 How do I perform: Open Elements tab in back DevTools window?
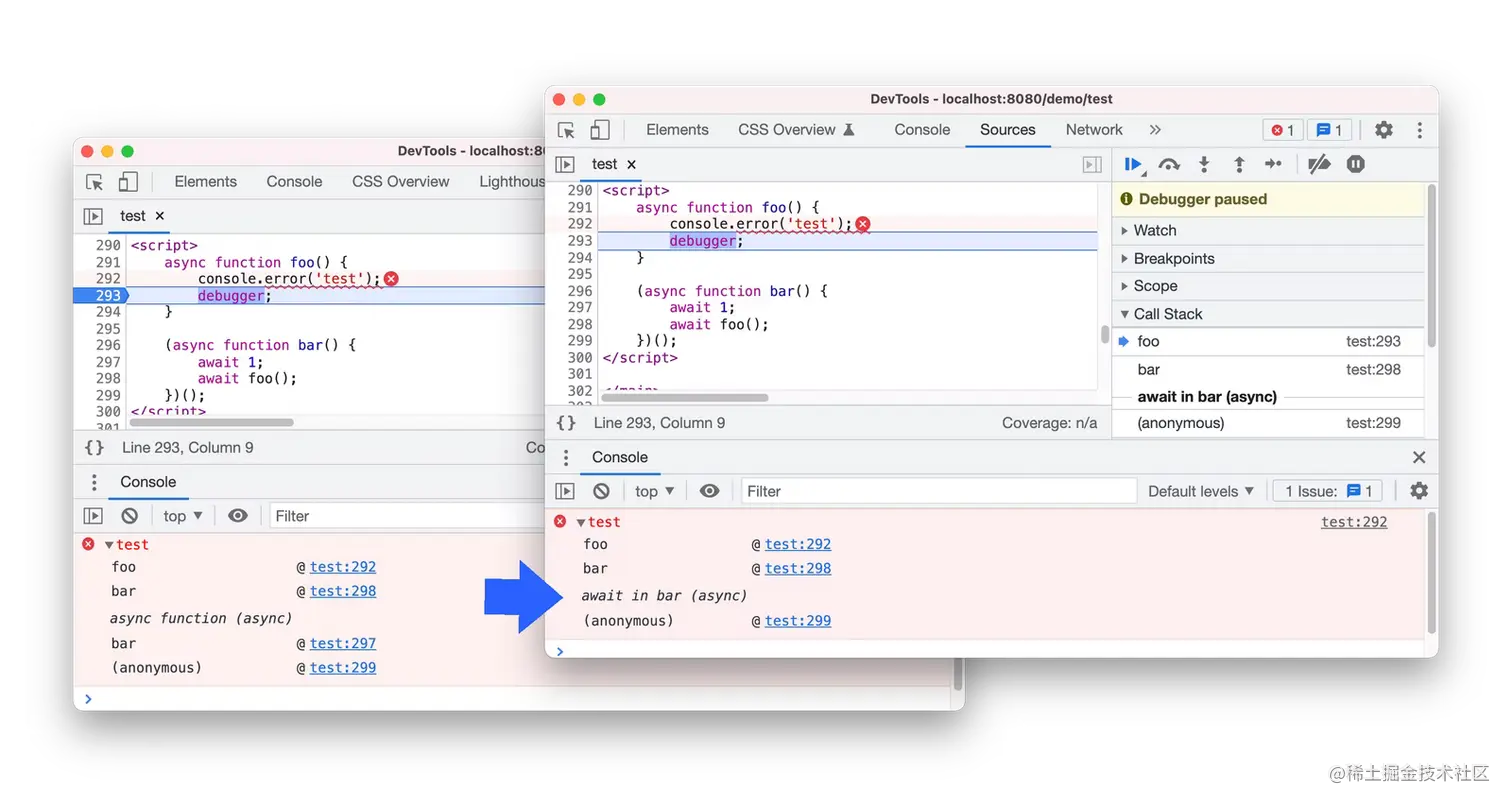[205, 182]
